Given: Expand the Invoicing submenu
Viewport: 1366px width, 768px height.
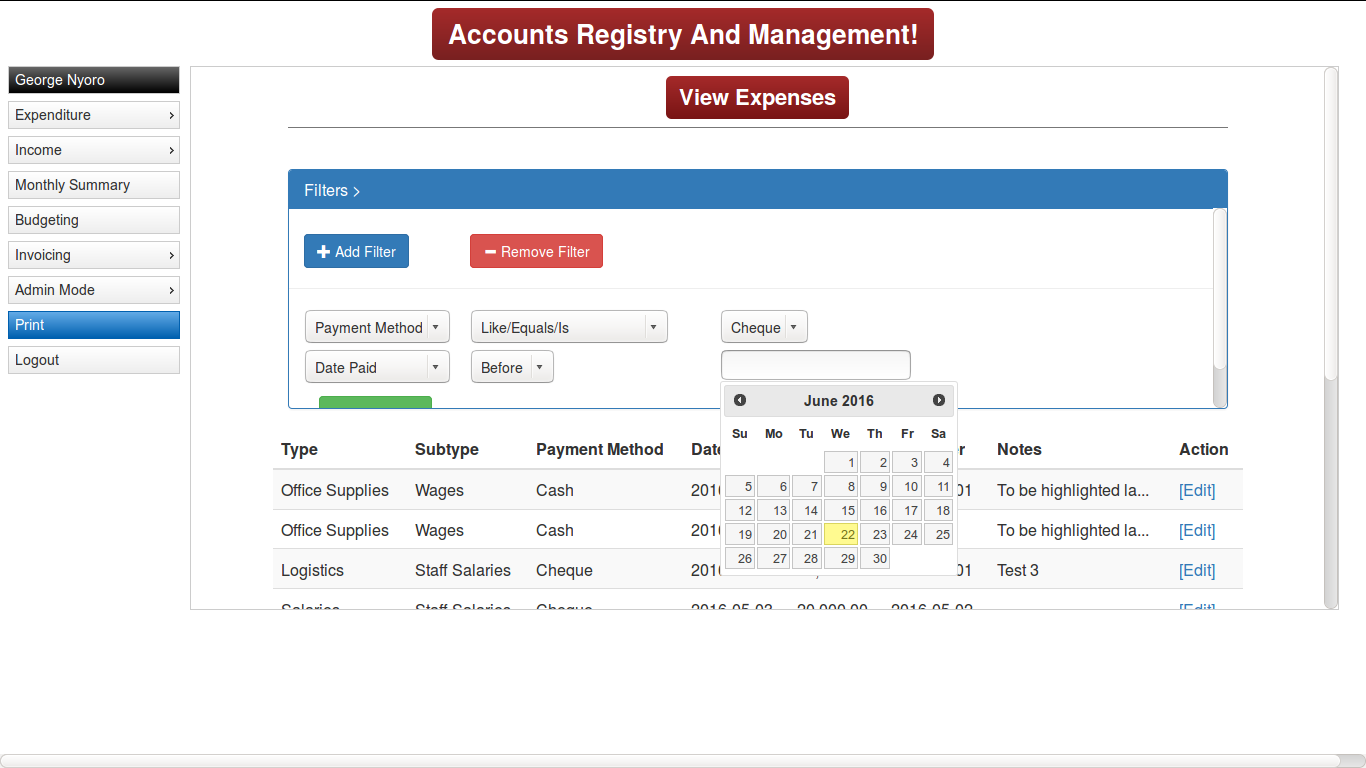Looking at the screenshot, I should pyautogui.click(x=94, y=255).
